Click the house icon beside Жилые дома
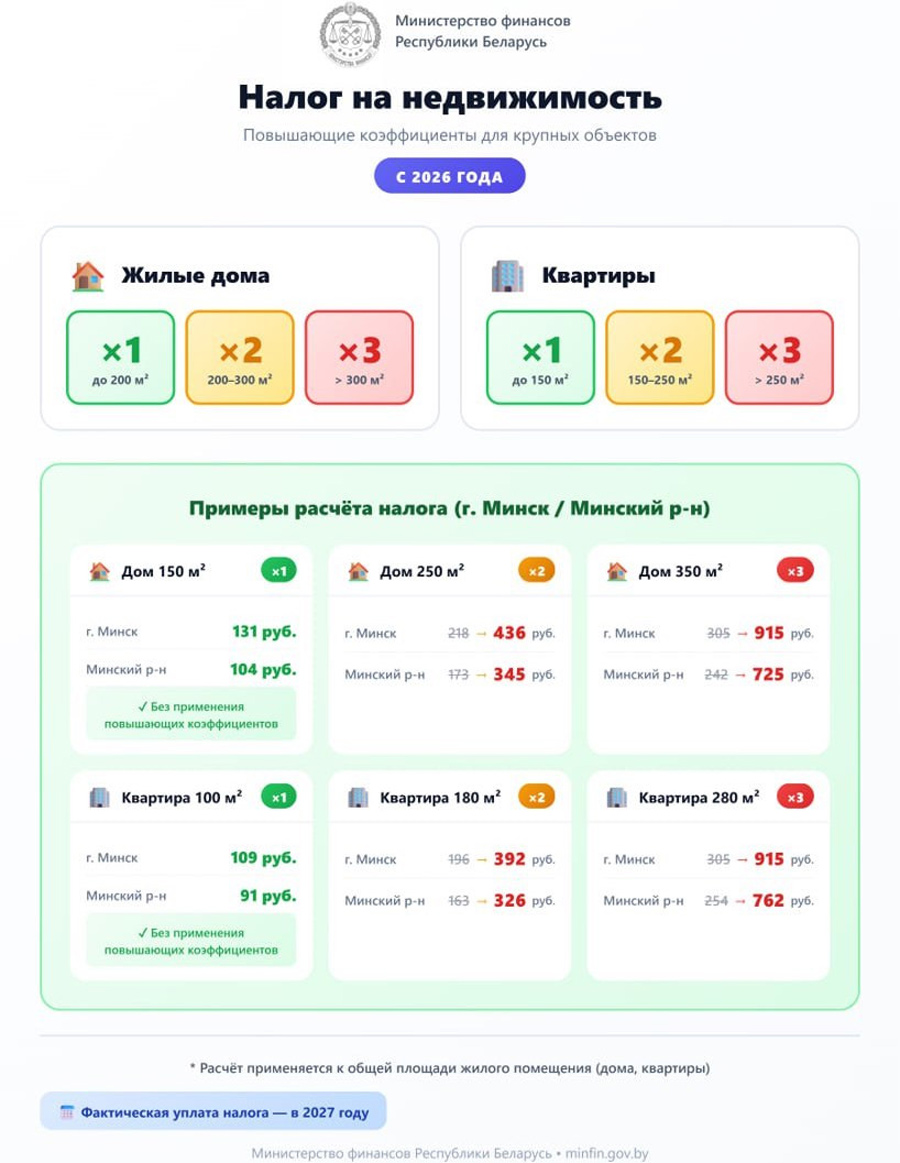 (x=88, y=275)
